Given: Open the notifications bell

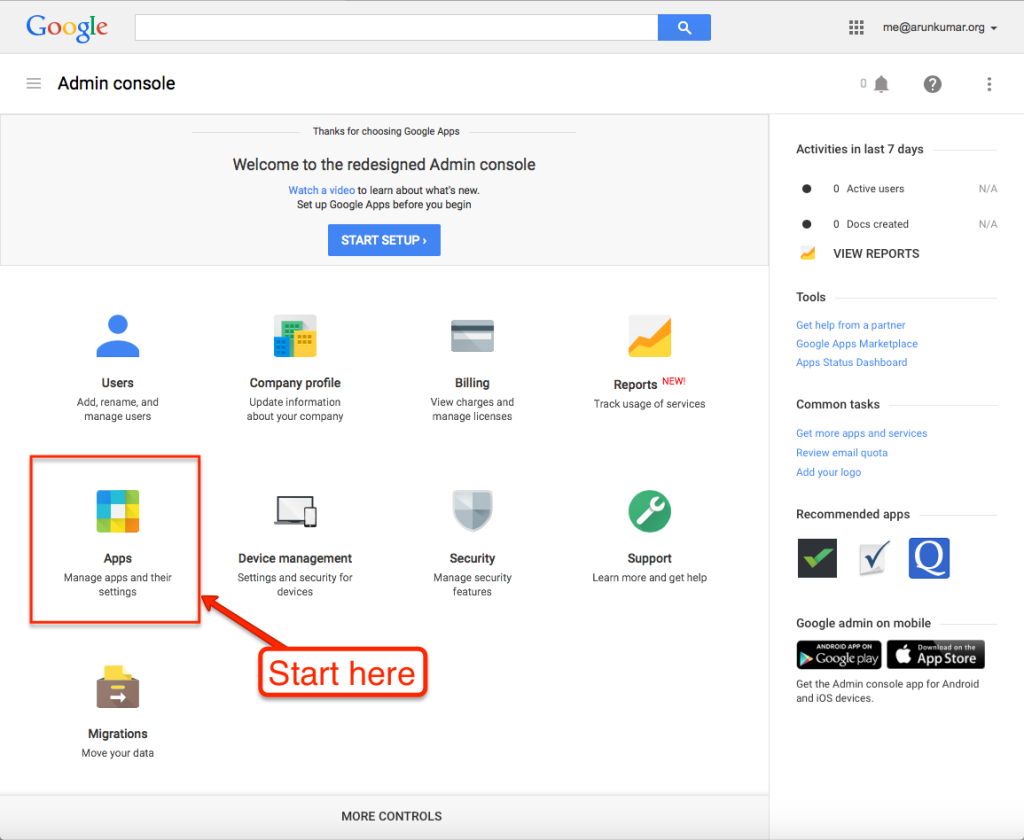Looking at the screenshot, I should [x=882, y=84].
